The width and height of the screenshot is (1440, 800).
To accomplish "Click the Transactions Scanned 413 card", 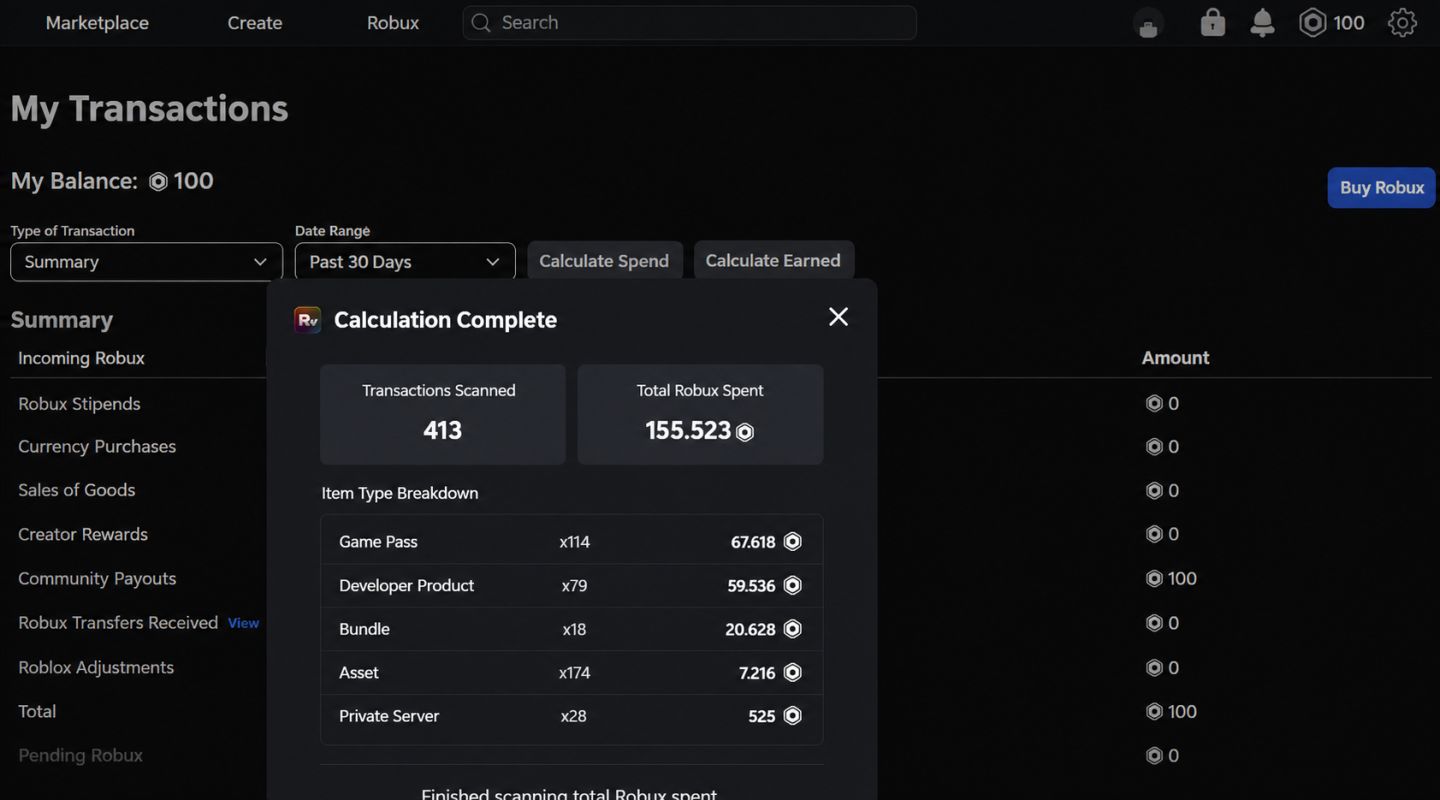I will [443, 414].
